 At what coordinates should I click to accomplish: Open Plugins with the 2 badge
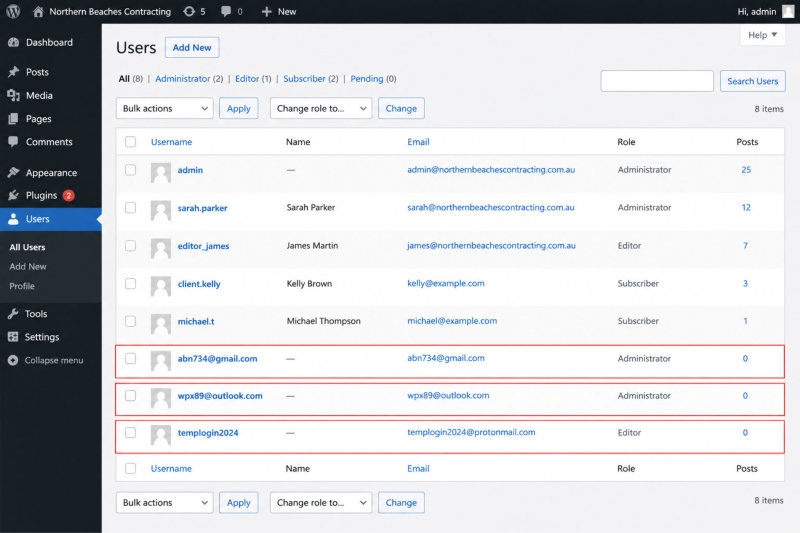(50, 195)
